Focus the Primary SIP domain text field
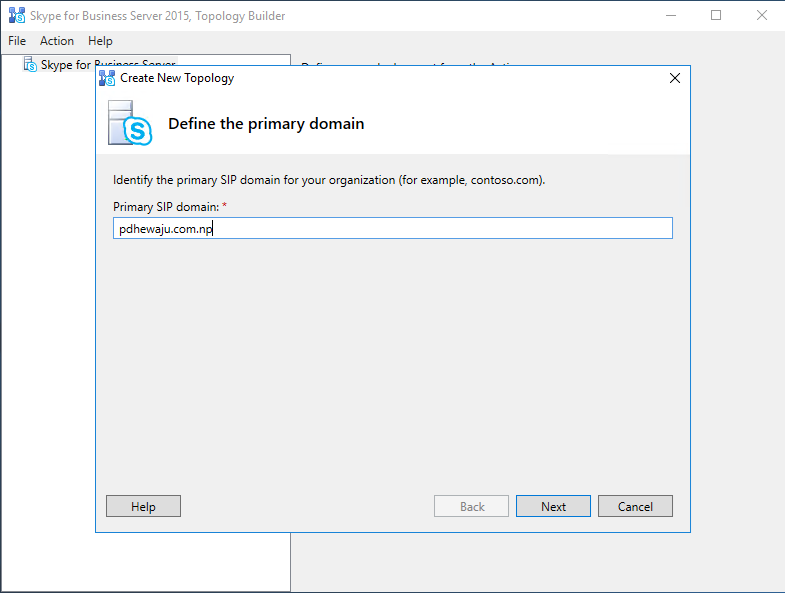This screenshot has width=785, height=593. click(x=392, y=228)
